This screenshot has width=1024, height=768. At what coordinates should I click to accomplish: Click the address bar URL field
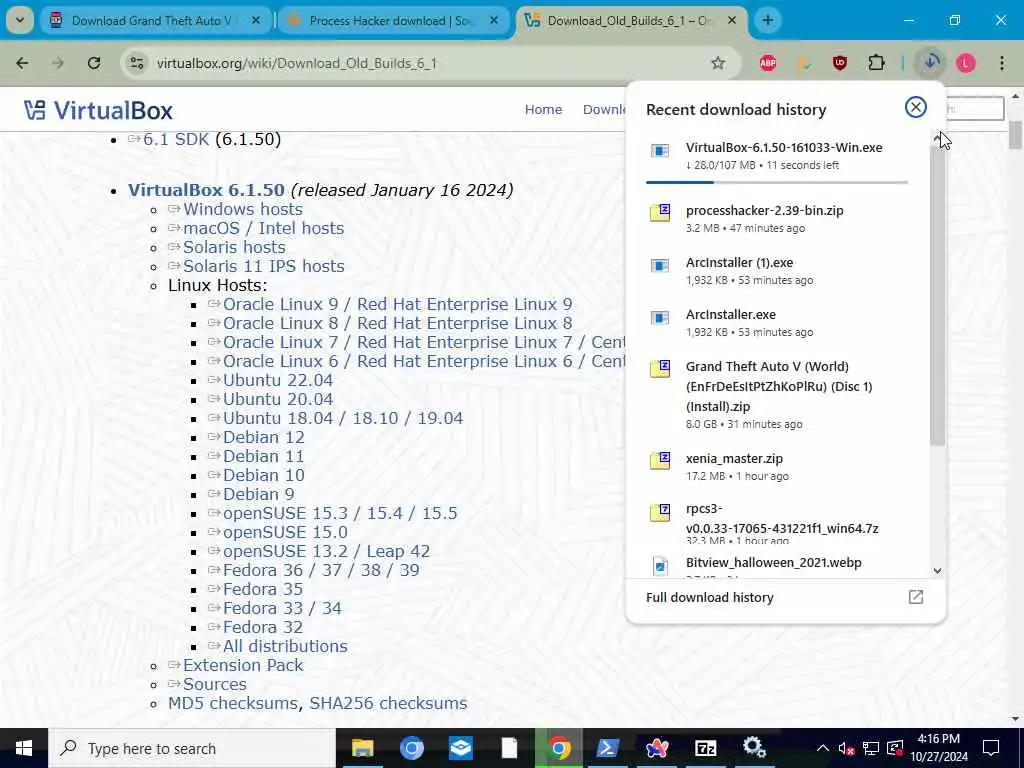[x=431, y=63]
